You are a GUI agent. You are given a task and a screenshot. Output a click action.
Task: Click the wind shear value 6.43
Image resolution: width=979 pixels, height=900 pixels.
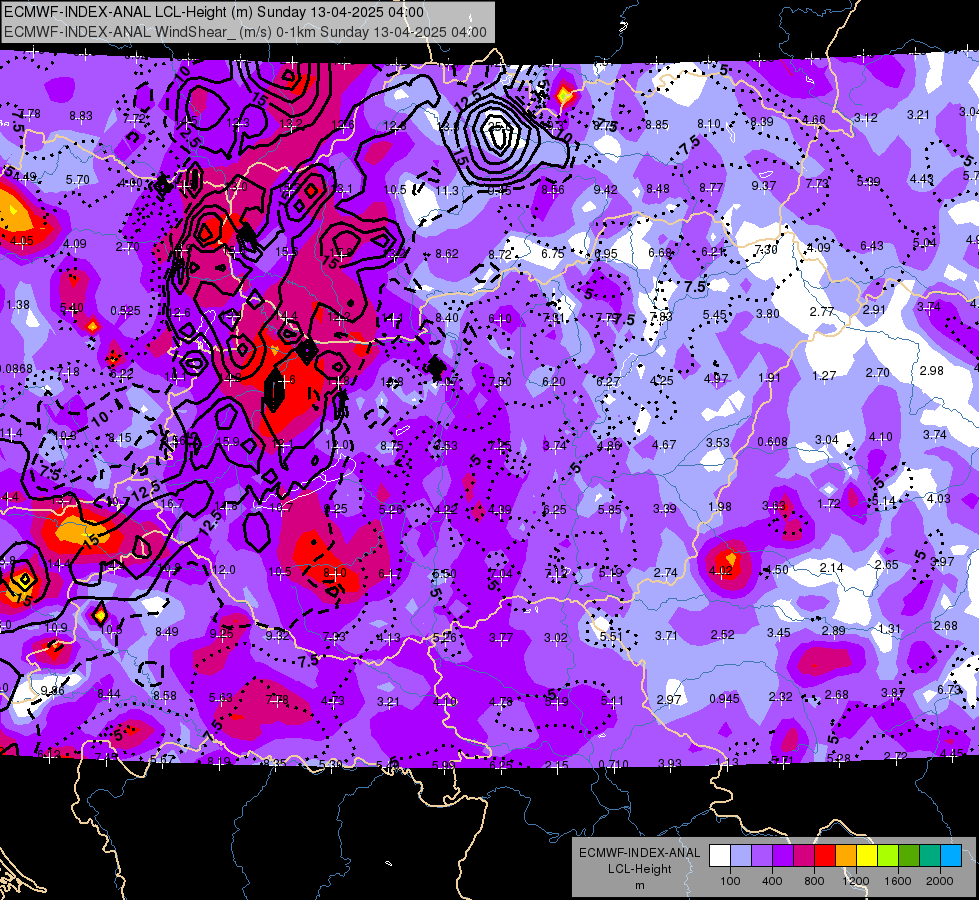click(872, 245)
